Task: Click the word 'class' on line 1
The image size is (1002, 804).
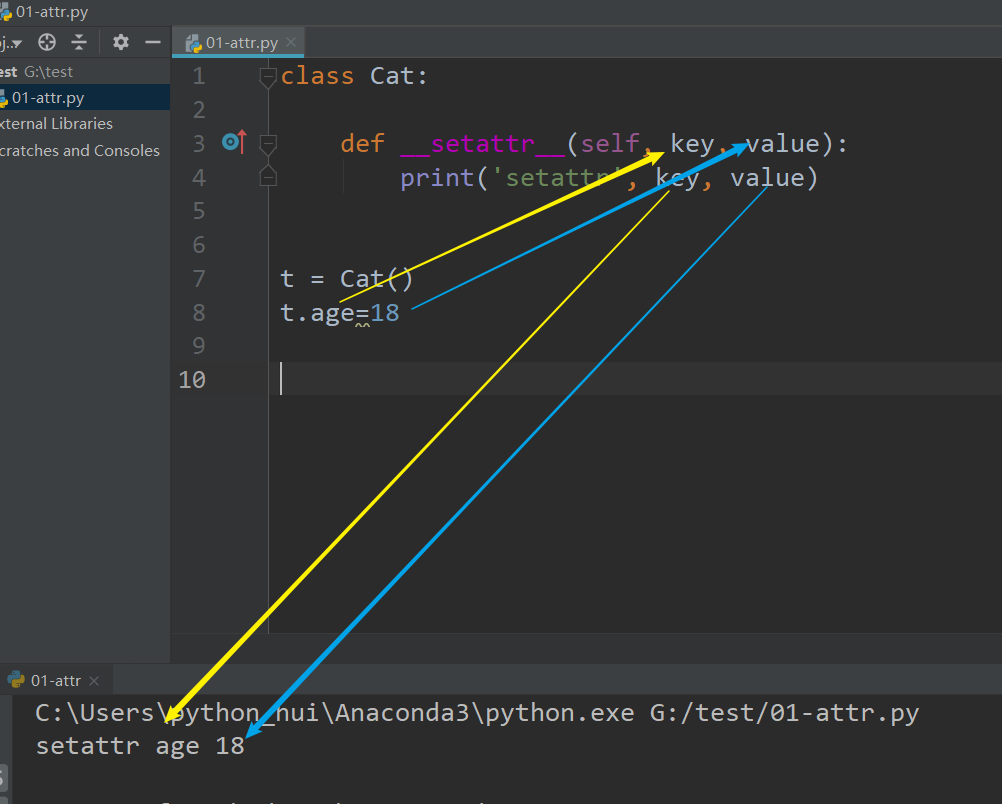Action: (317, 76)
